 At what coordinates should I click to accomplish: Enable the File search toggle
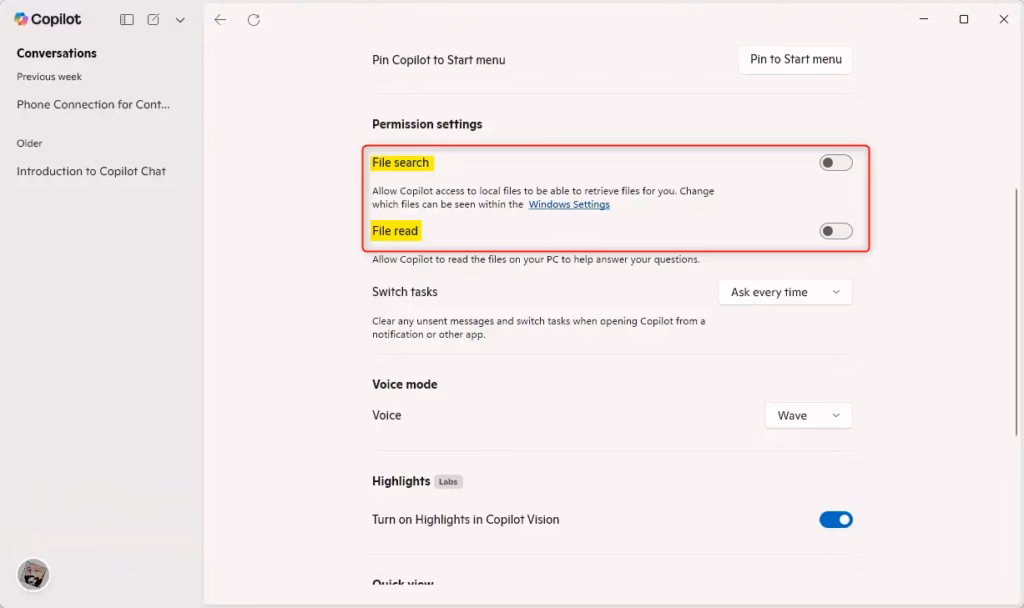(x=836, y=163)
